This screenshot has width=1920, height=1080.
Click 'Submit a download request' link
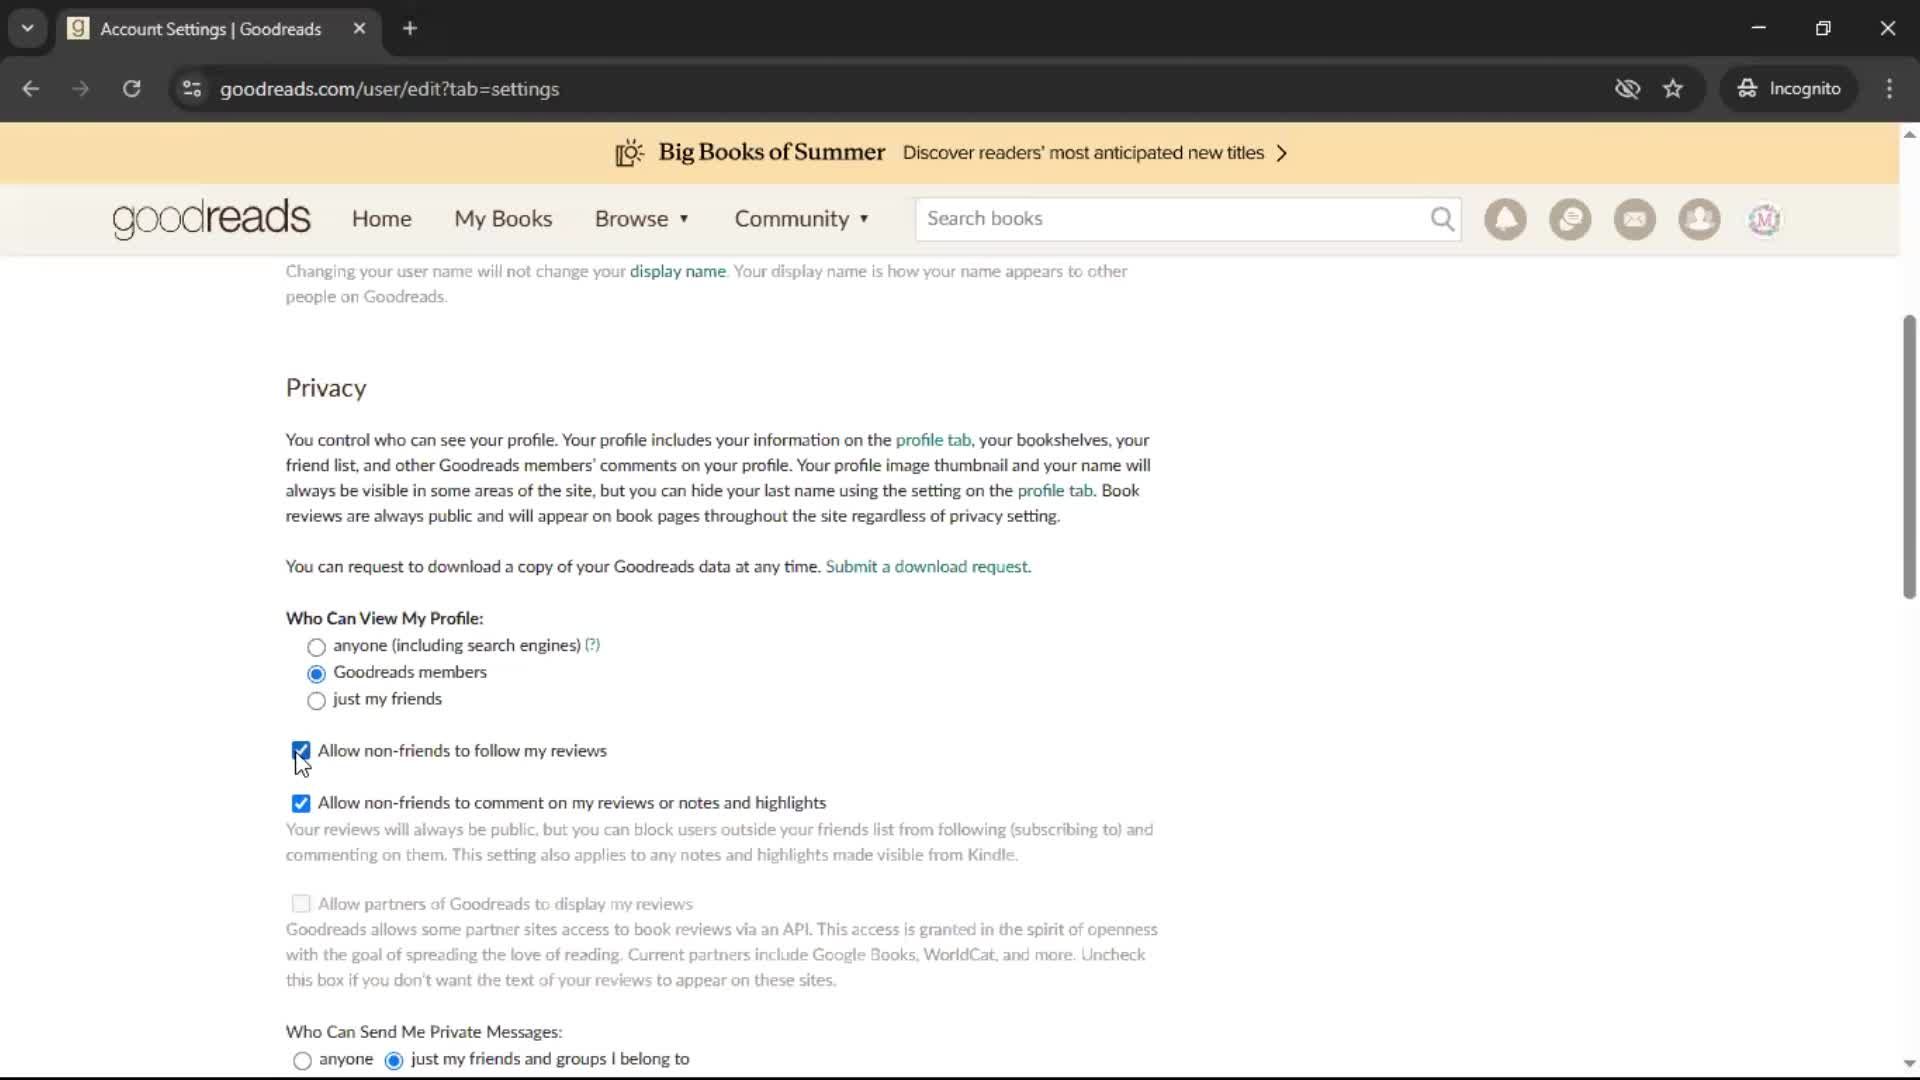coord(927,567)
